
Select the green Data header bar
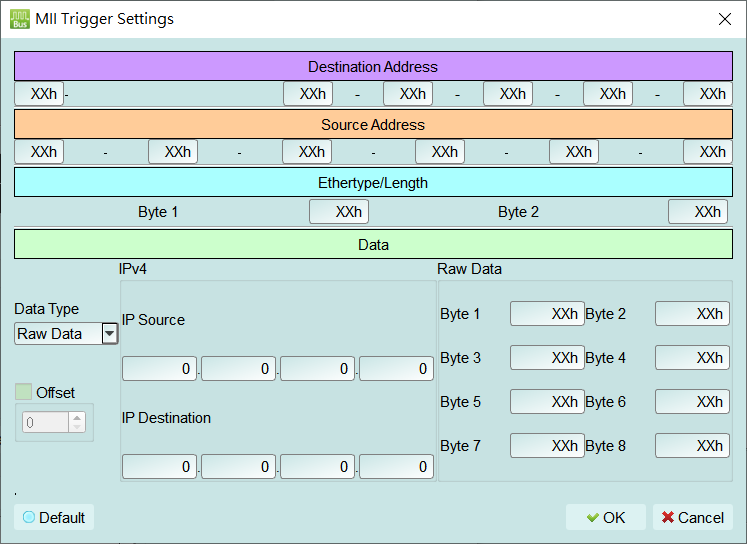tap(374, 244)
